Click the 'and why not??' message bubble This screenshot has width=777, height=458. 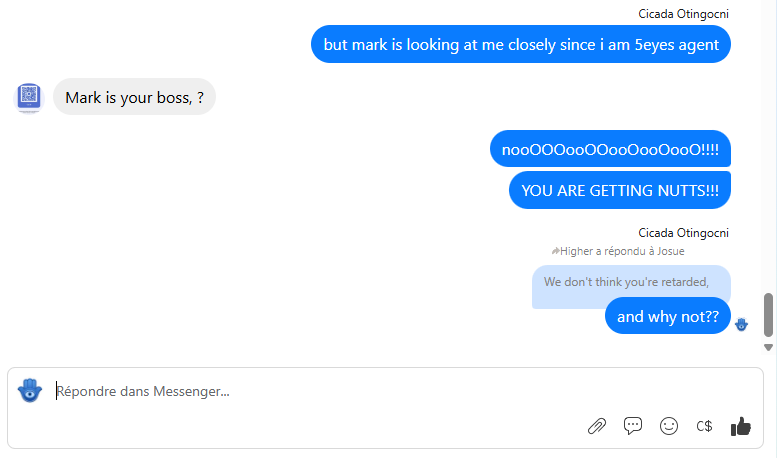tap(667, 316)
